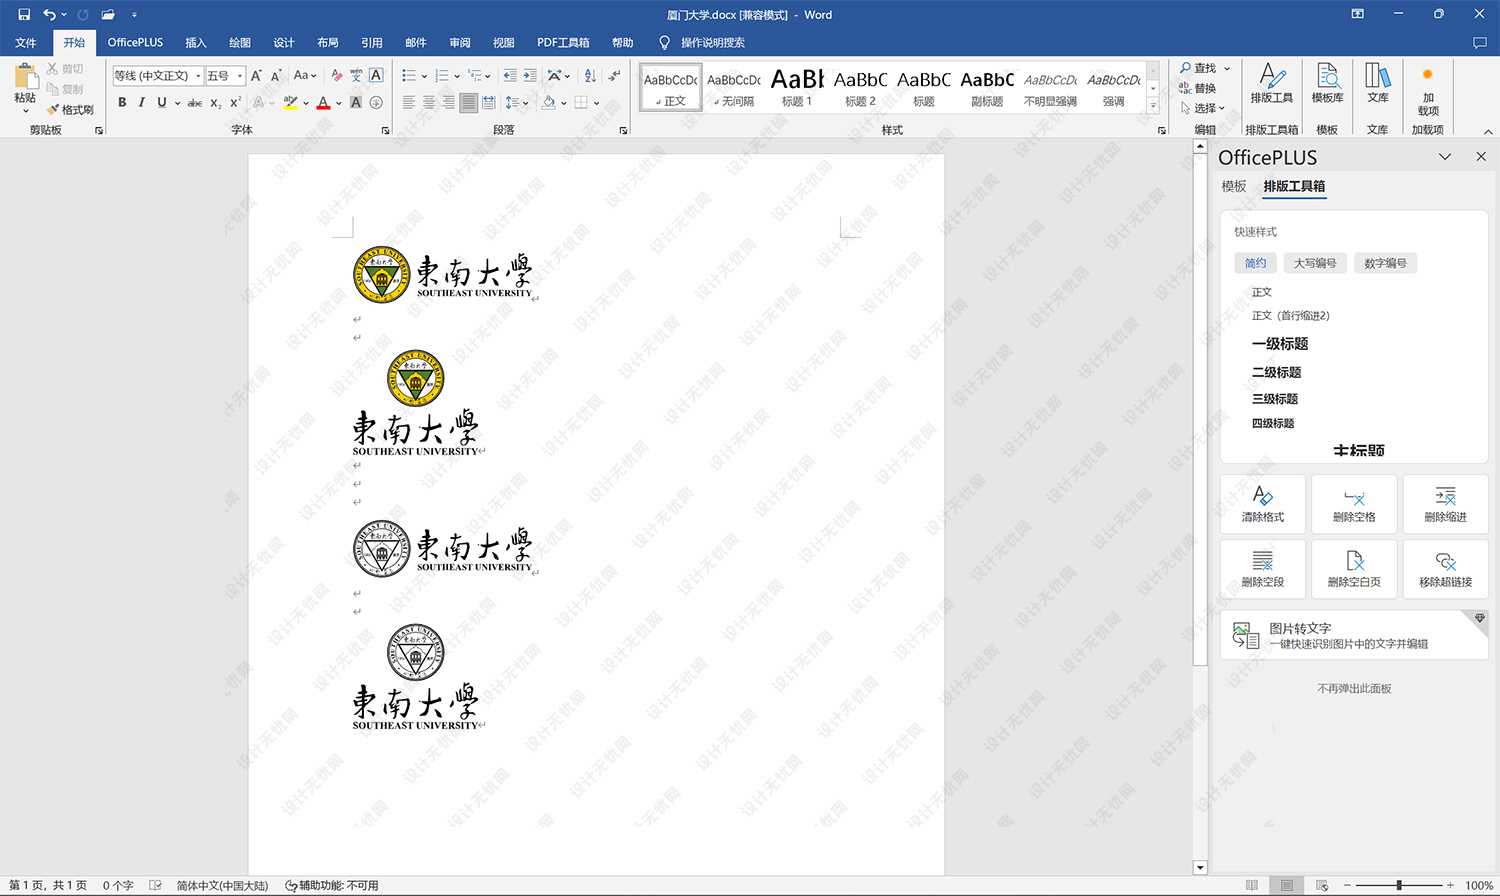This screenshot has width=1500, height=896.
Task: Open the font color dropdown arrow
Action: click(x=339, y=103)
